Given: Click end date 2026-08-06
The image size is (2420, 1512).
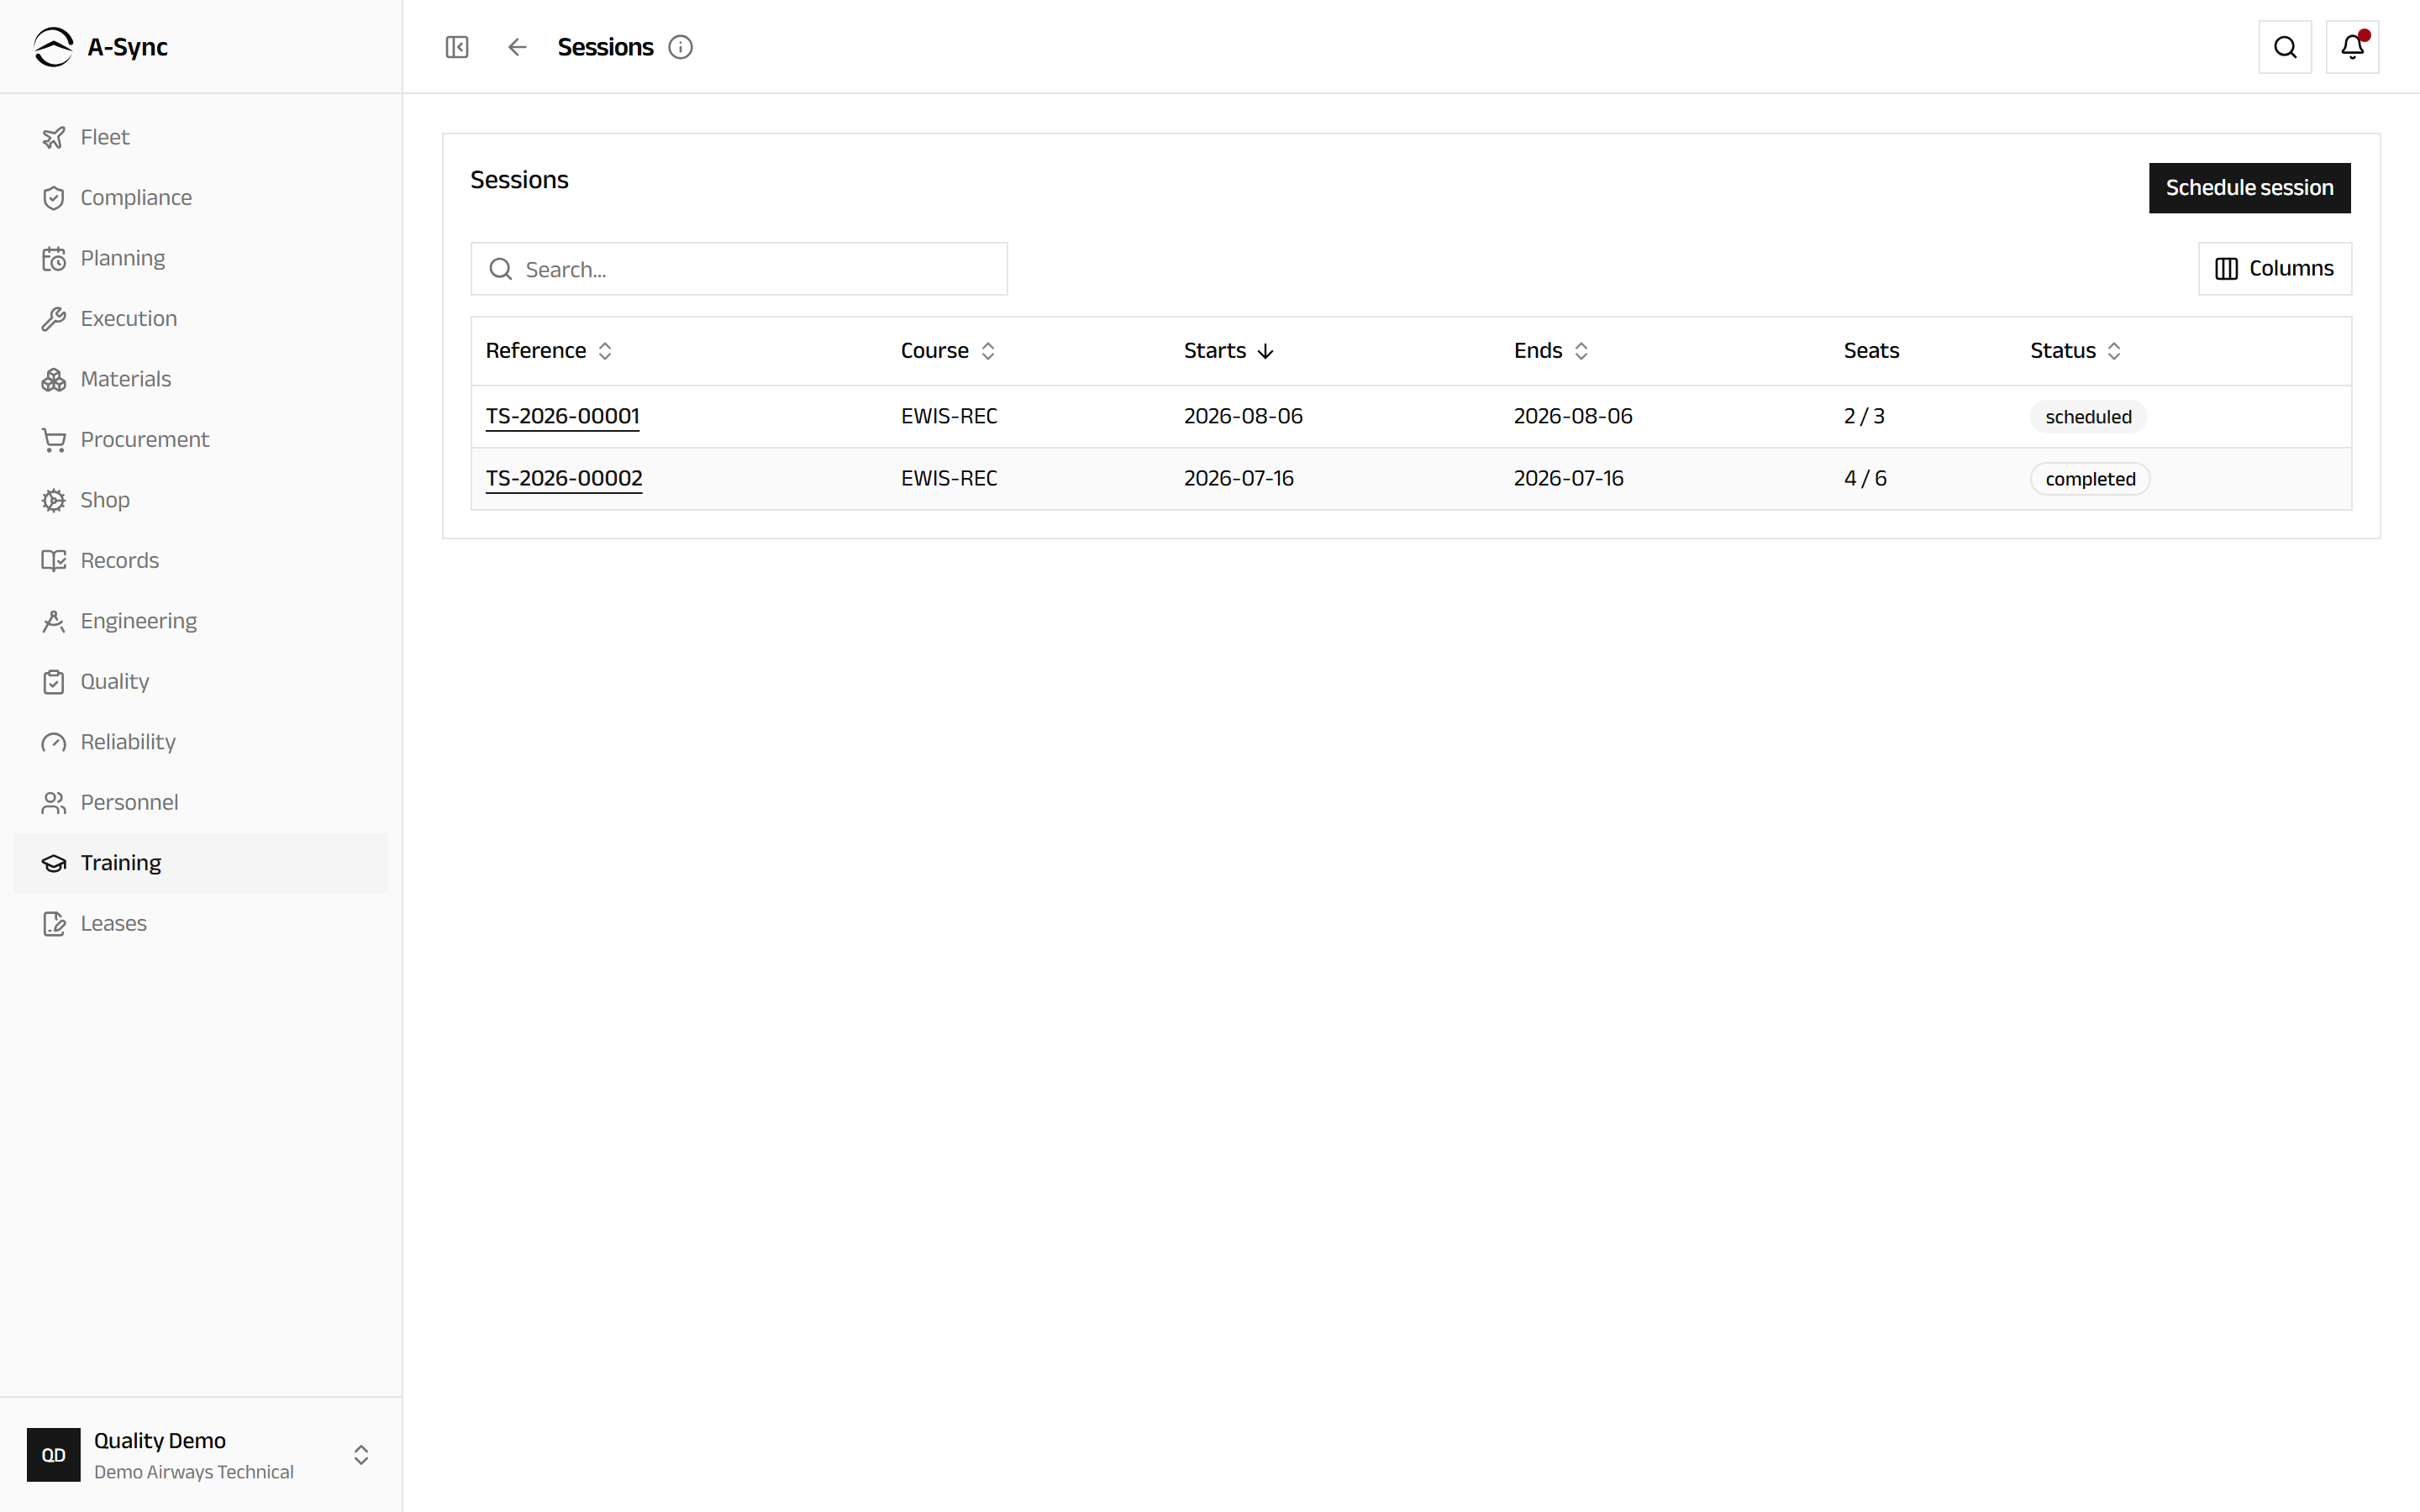Looking at the screenshot, I should [1572, 416].
